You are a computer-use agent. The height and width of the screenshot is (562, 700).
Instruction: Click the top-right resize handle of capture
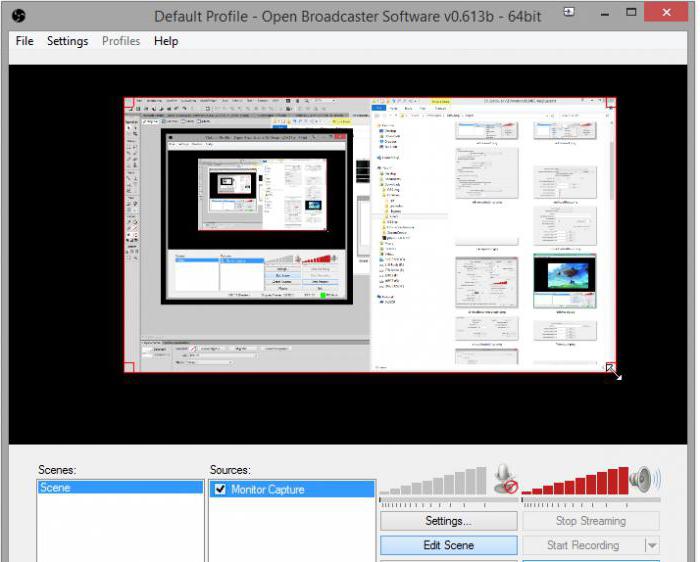[611, 103]
